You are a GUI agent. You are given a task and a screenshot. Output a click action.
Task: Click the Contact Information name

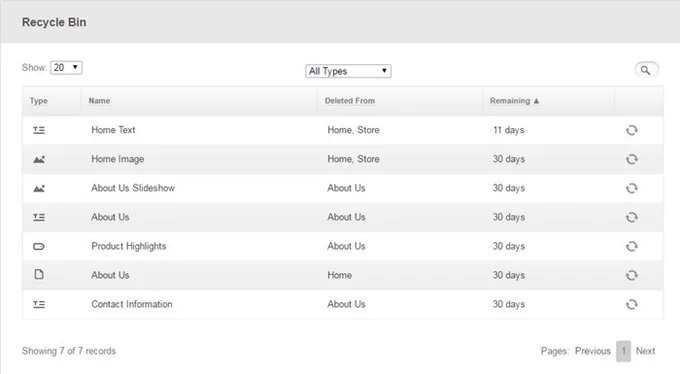[x=132, y=305]
